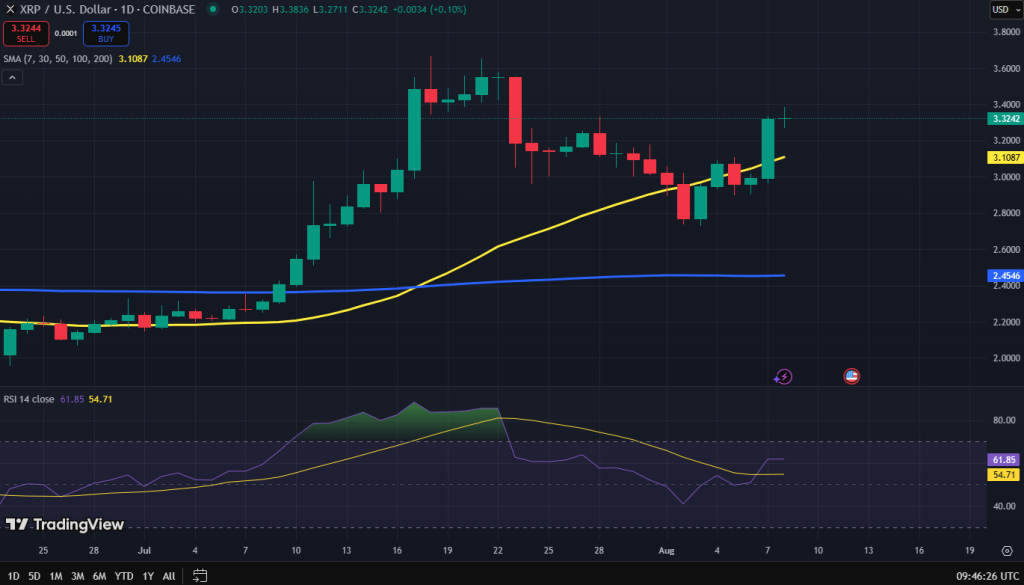This screenshot has height=585, width=1024.
Task: Click the 3.8000 price axis label
Action: point(1006,32)
